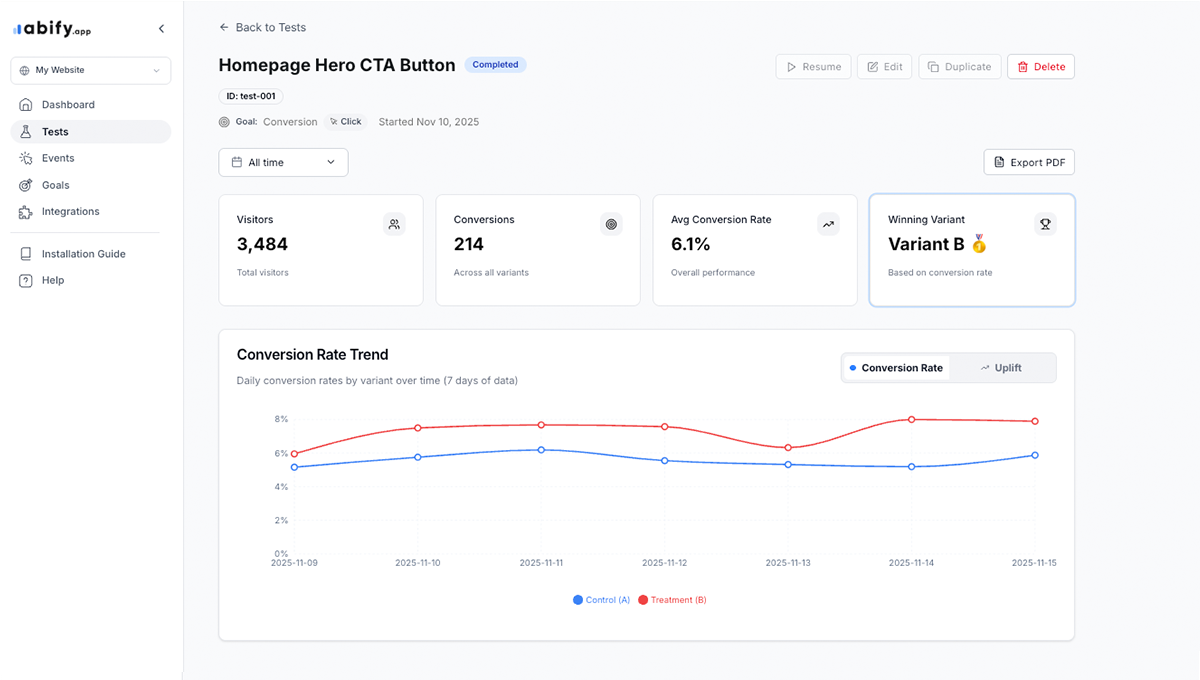Click the Completed status badge
Screen dimensions: 1200x680
(495, 65)
